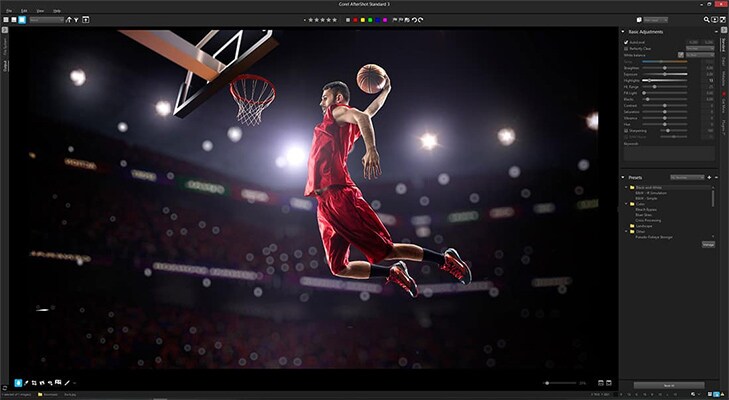Open the Help menu

[x=57, y=11]
